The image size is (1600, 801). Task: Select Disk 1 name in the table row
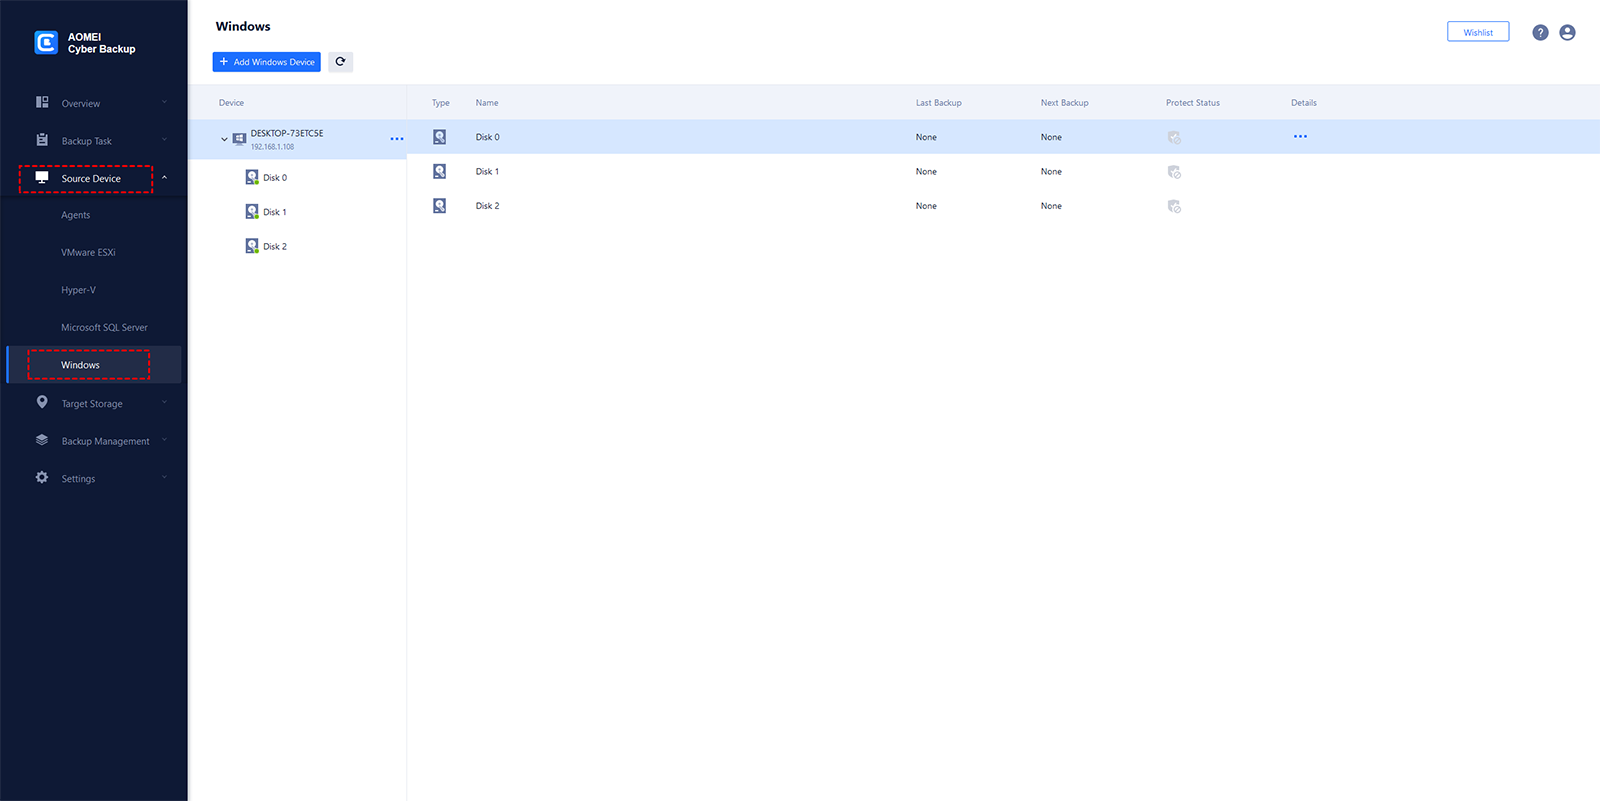[x=487, y=171]
